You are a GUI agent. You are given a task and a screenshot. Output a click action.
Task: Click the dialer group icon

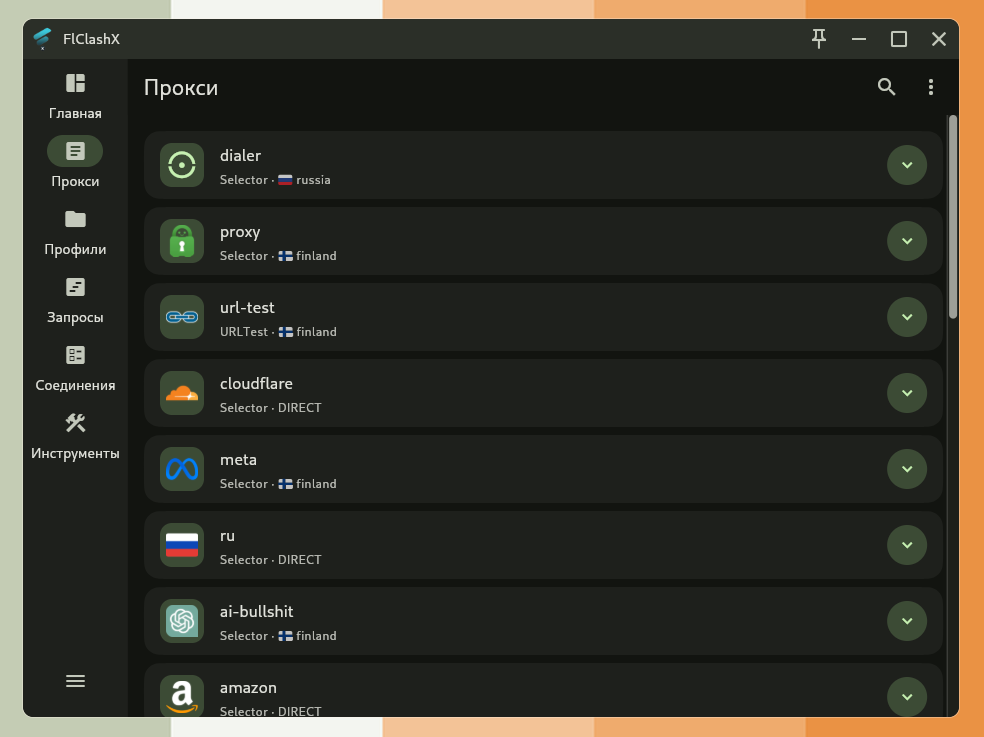(181, 165)
